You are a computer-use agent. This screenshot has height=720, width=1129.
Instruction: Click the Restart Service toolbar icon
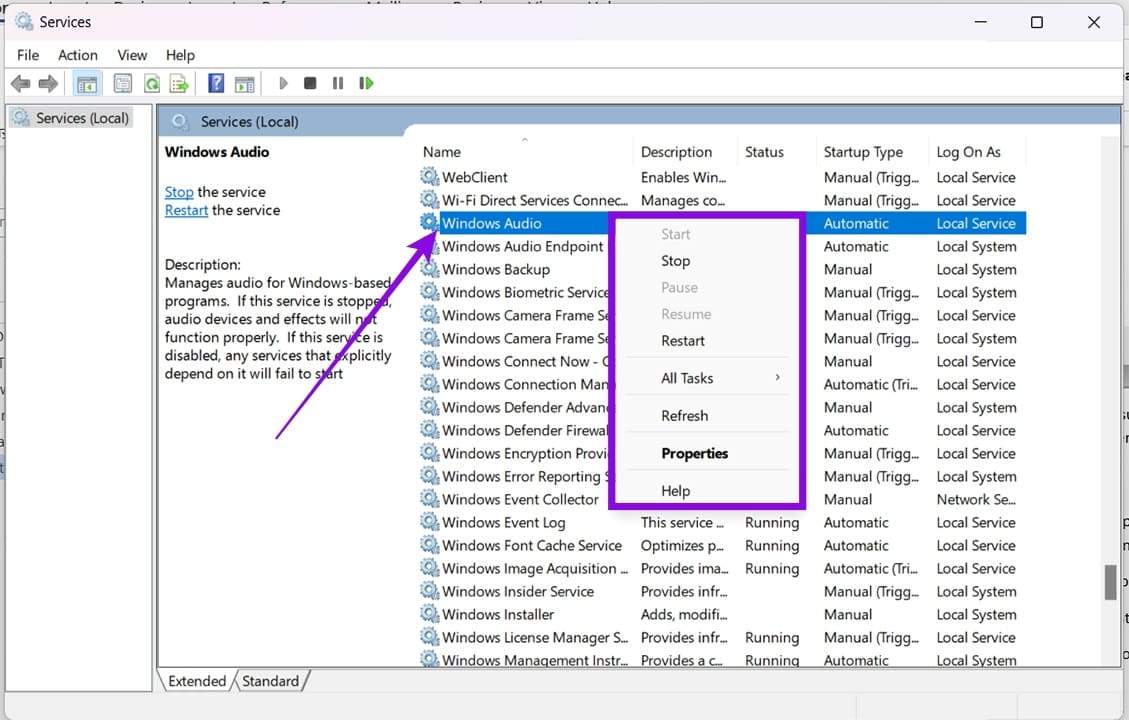click(x=366, y=84)
